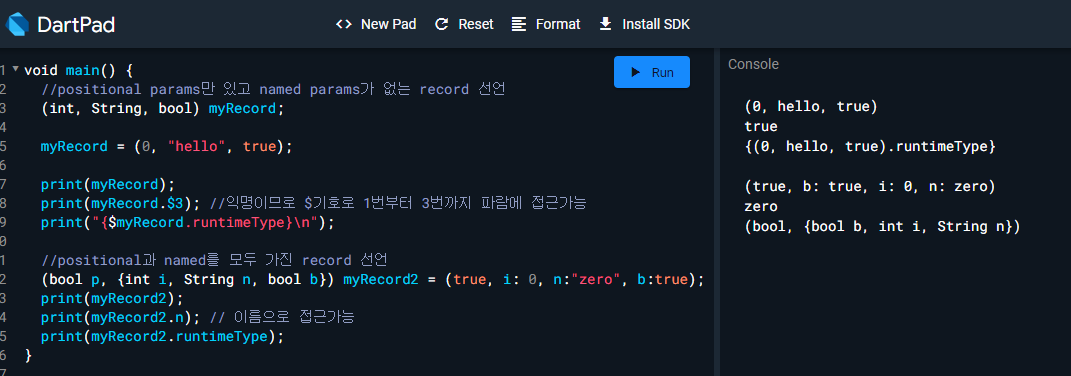Click the Format lines icon
Viewport: 1071px width, 376px height.
pos(519,24)
